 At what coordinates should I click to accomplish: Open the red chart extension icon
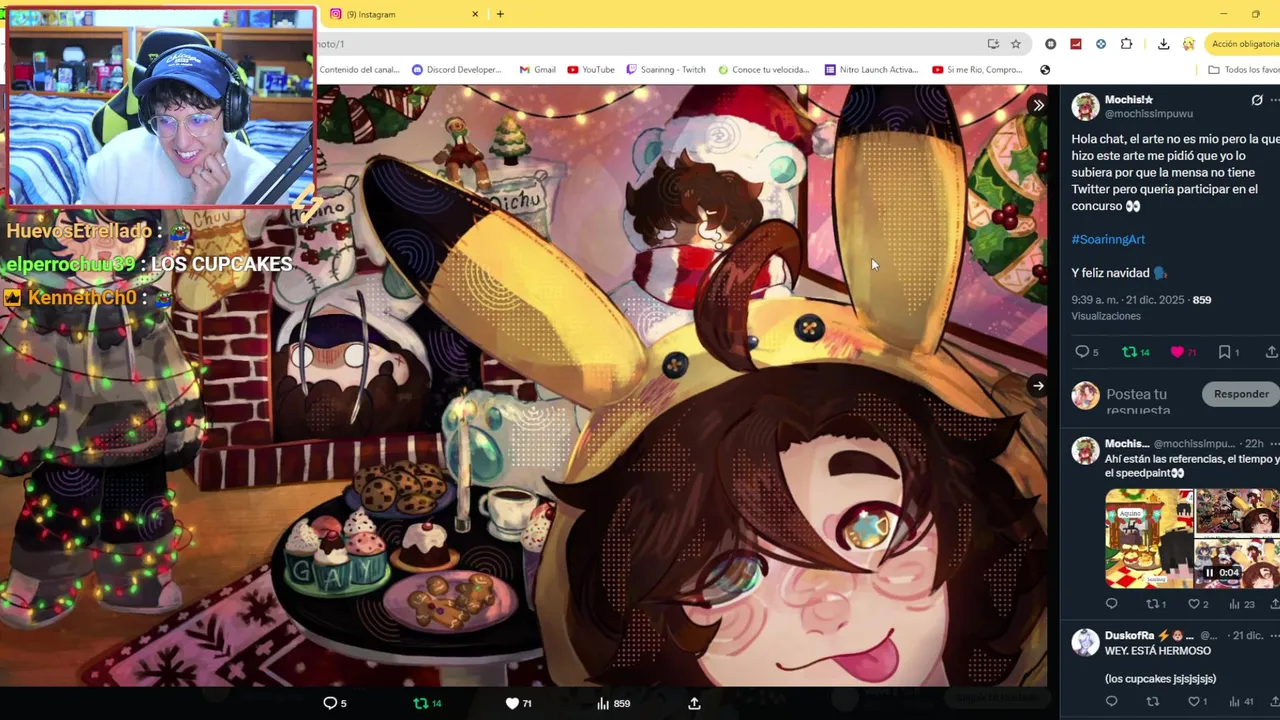[1076, 44]
